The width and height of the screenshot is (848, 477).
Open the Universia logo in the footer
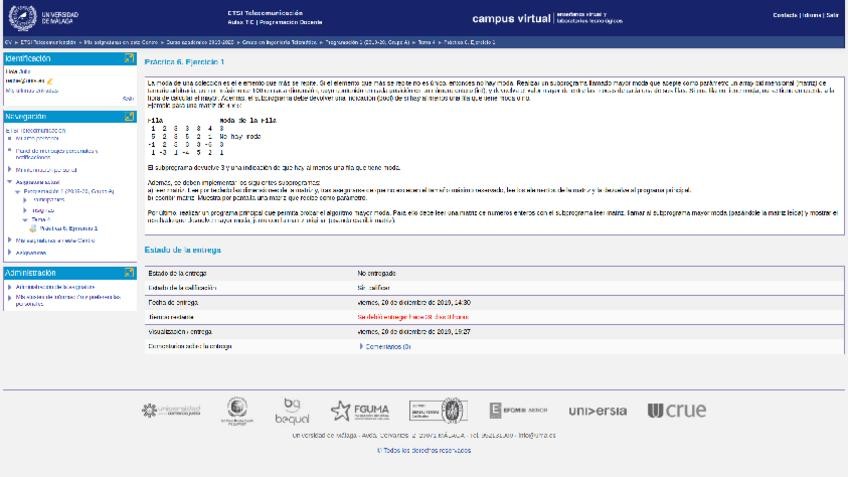pyautogui.click(x=598, y=411)
